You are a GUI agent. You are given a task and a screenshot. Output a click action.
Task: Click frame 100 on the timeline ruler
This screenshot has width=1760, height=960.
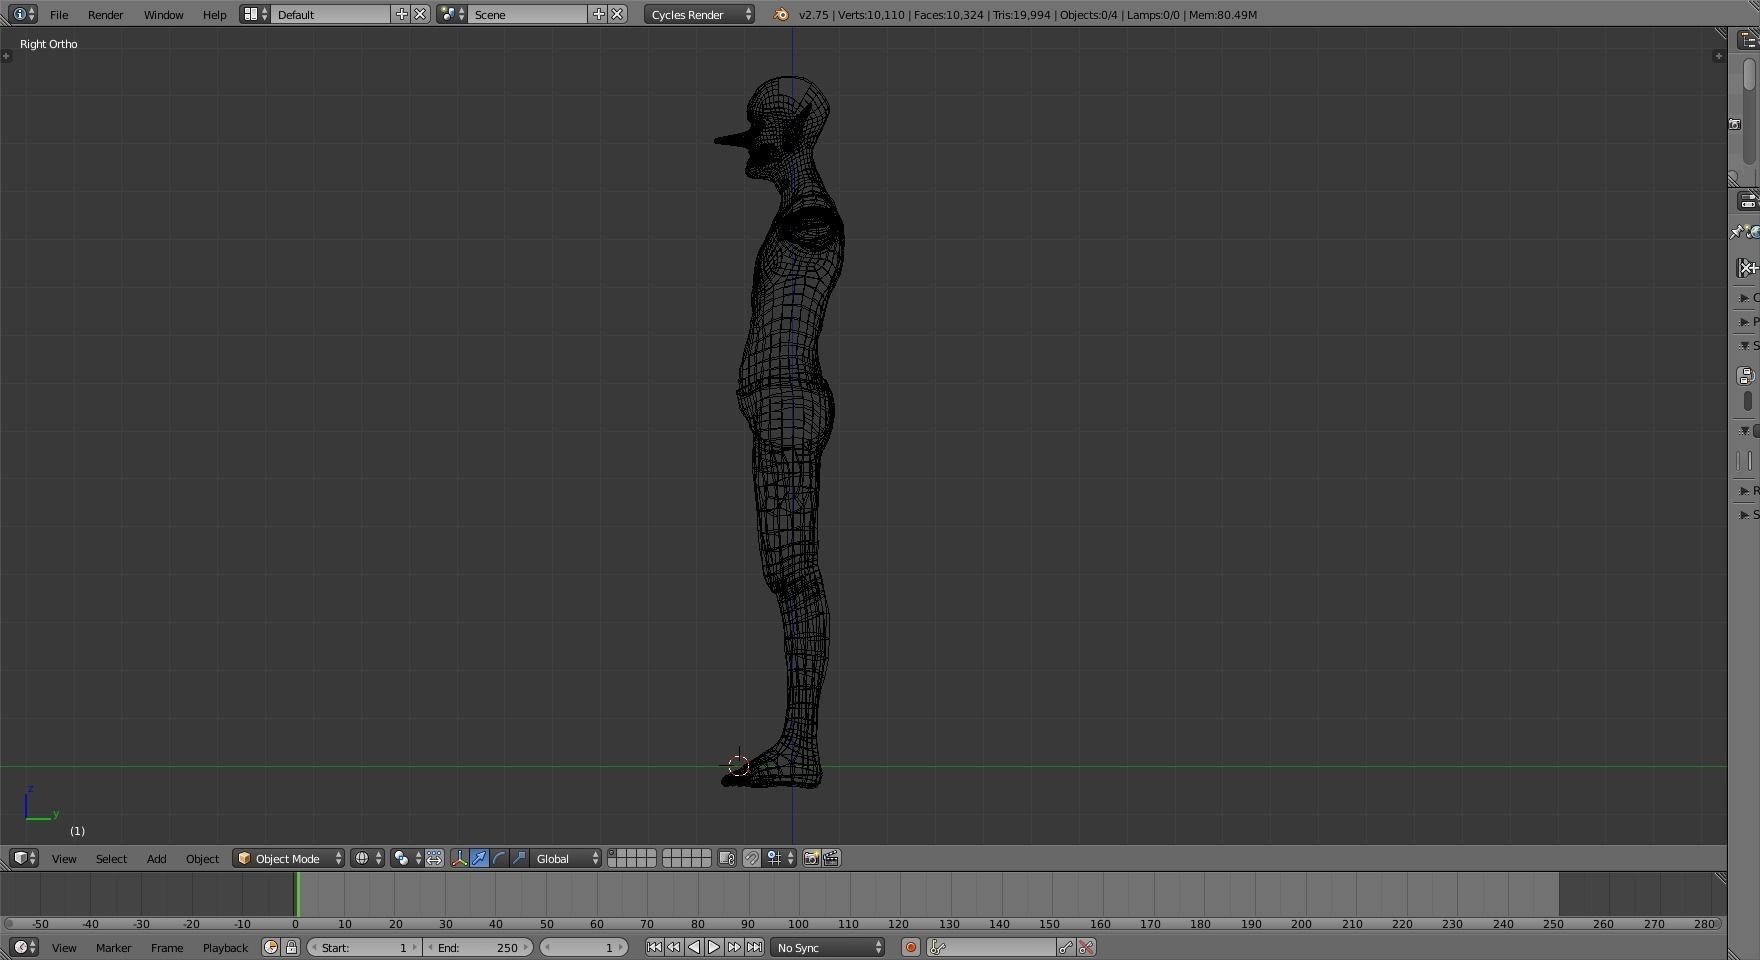point(798,924)
